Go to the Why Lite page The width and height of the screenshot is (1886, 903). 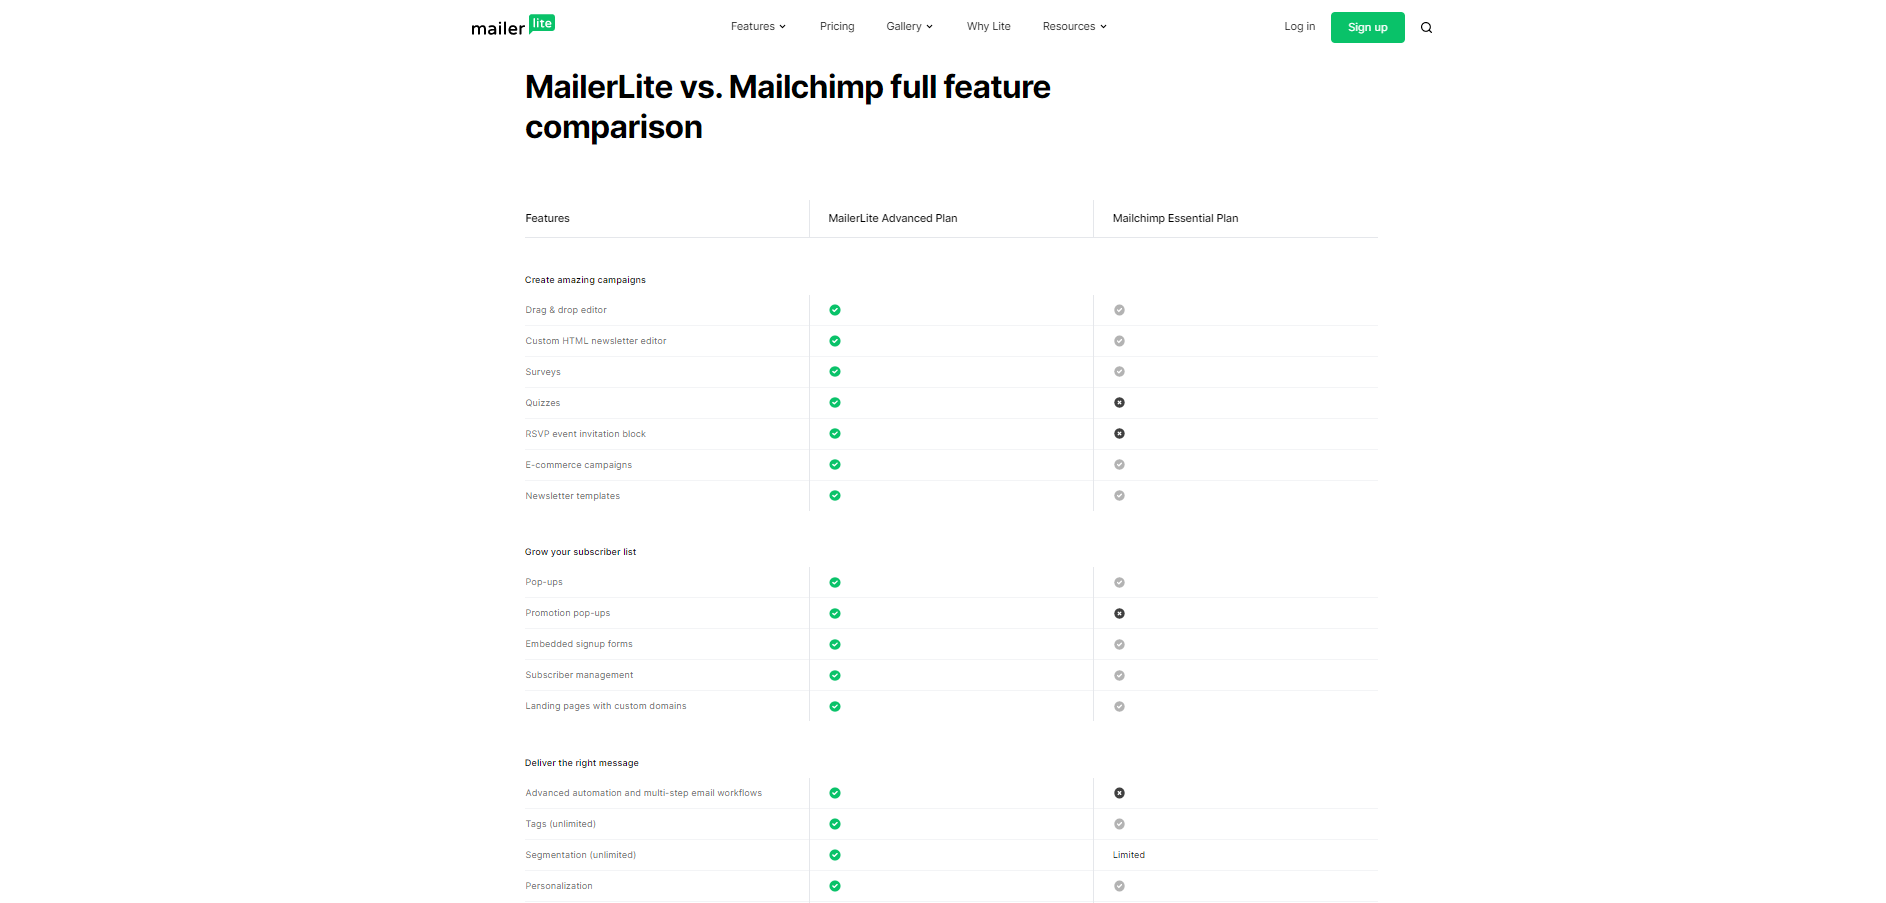988,27
